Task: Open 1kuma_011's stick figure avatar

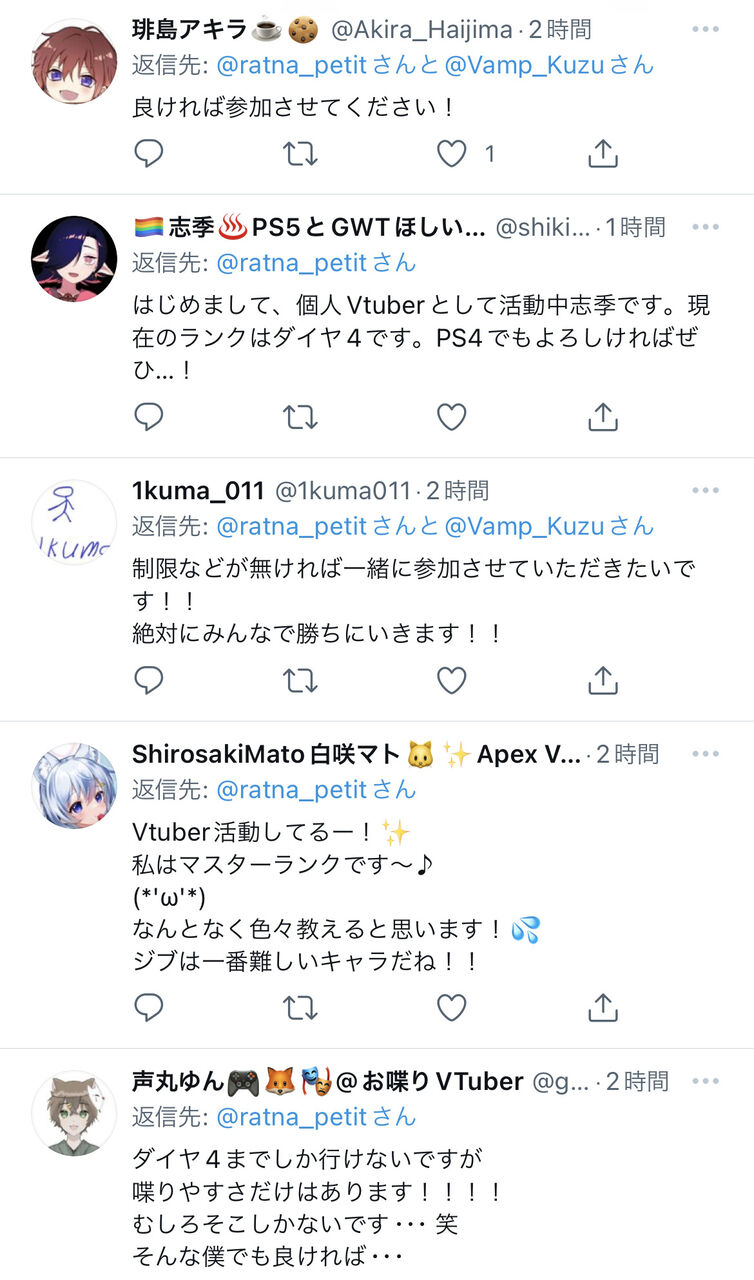Action: [x=74, y=522]
